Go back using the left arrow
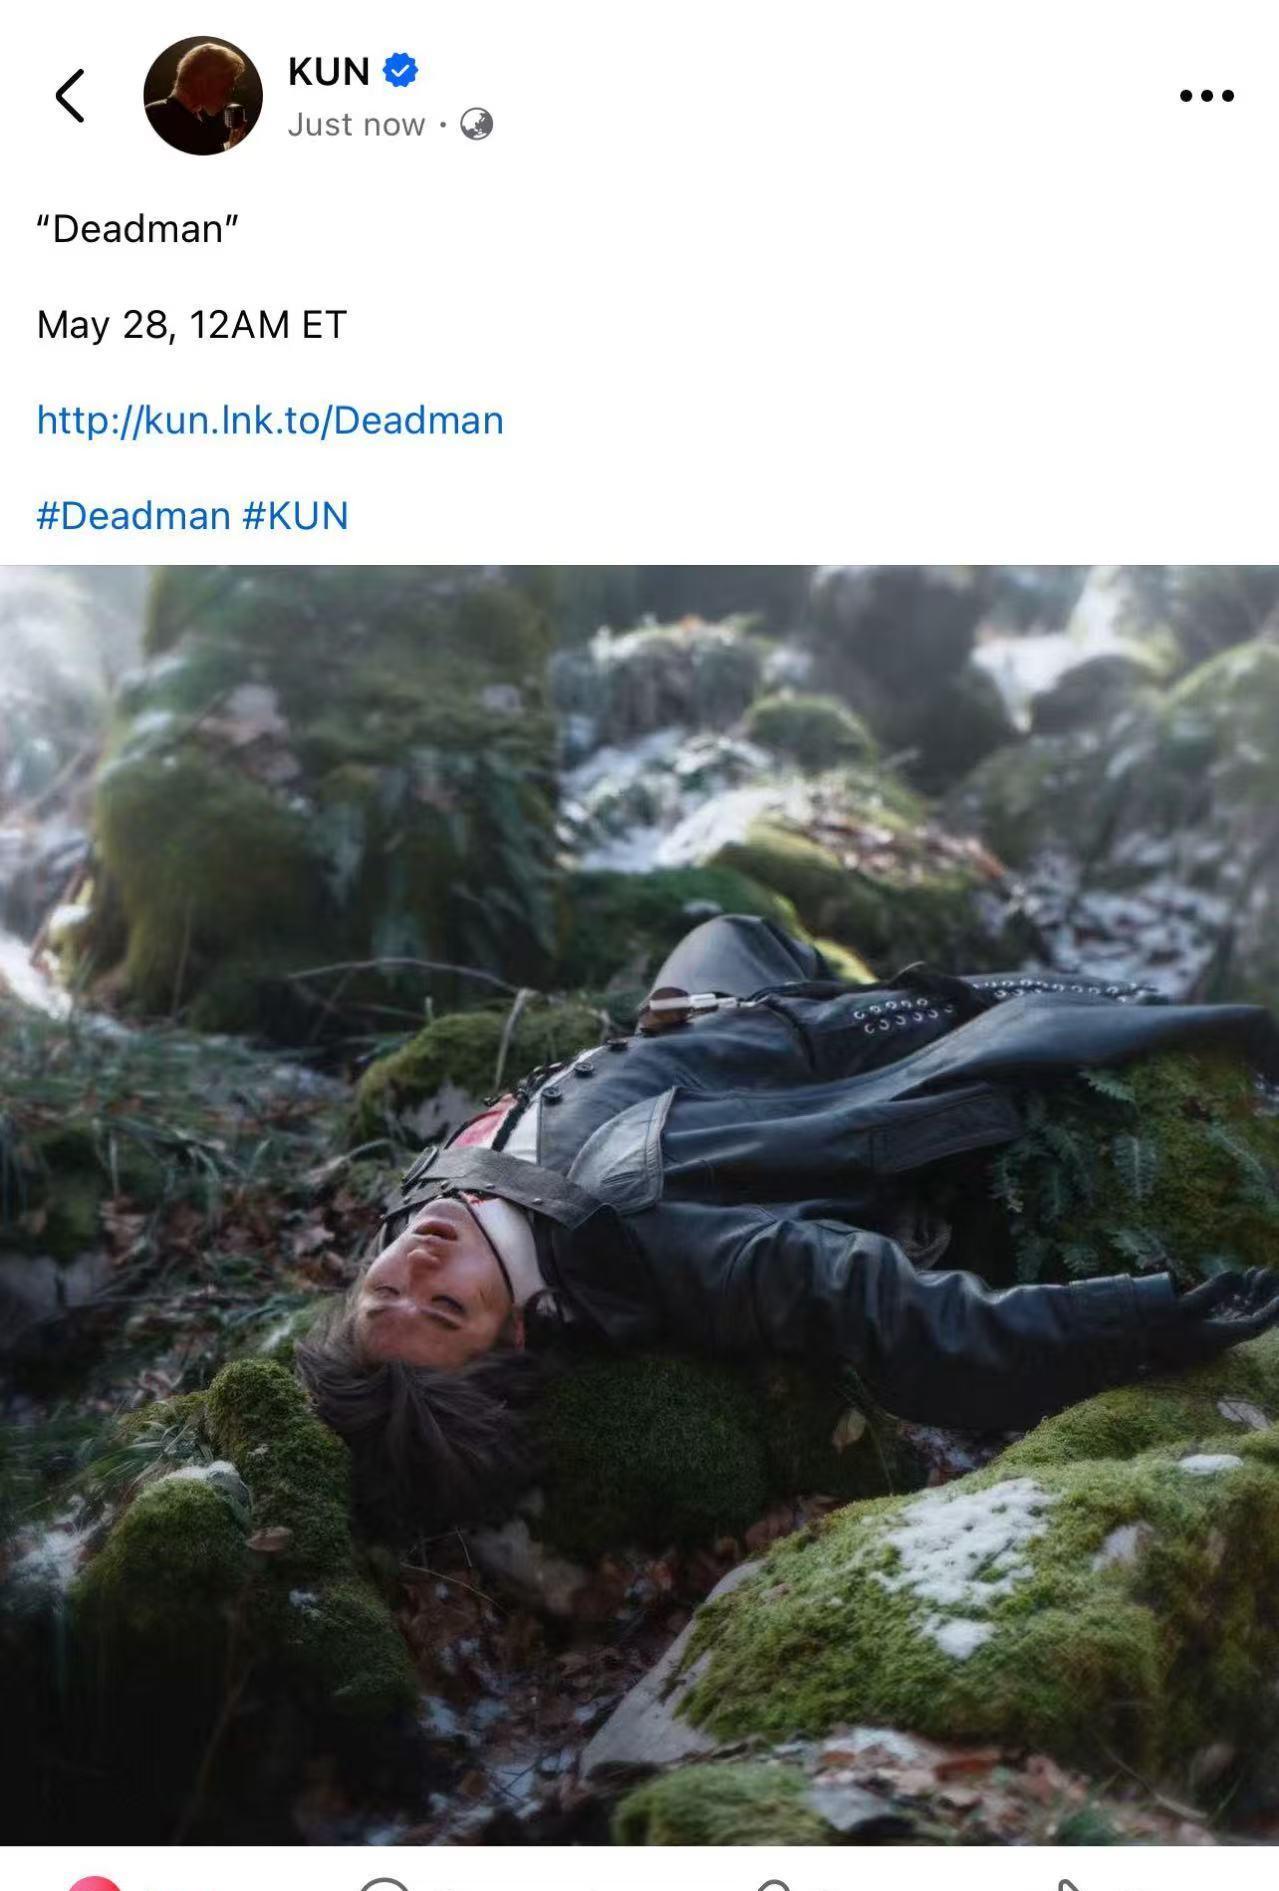 (x=70, y=96)
